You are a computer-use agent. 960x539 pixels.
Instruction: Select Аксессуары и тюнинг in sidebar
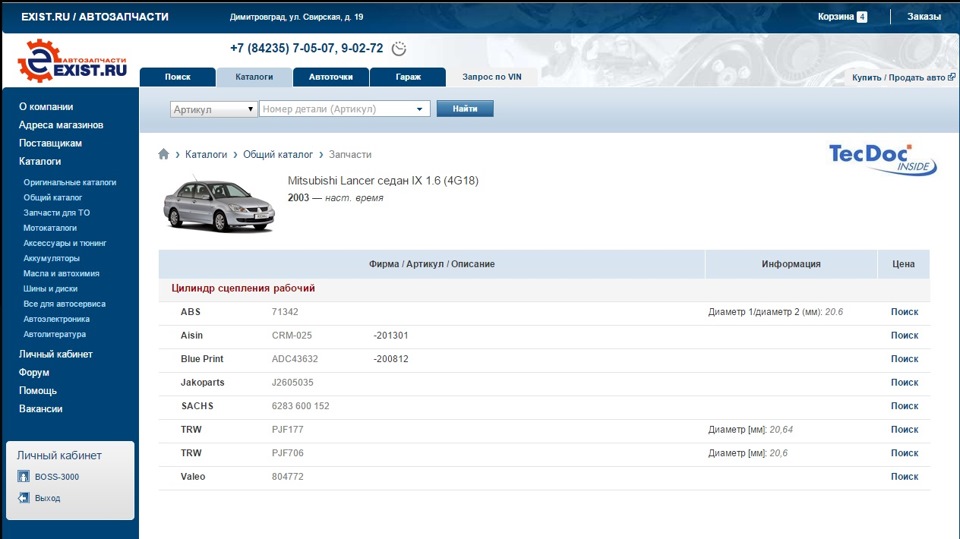[65, 243]
